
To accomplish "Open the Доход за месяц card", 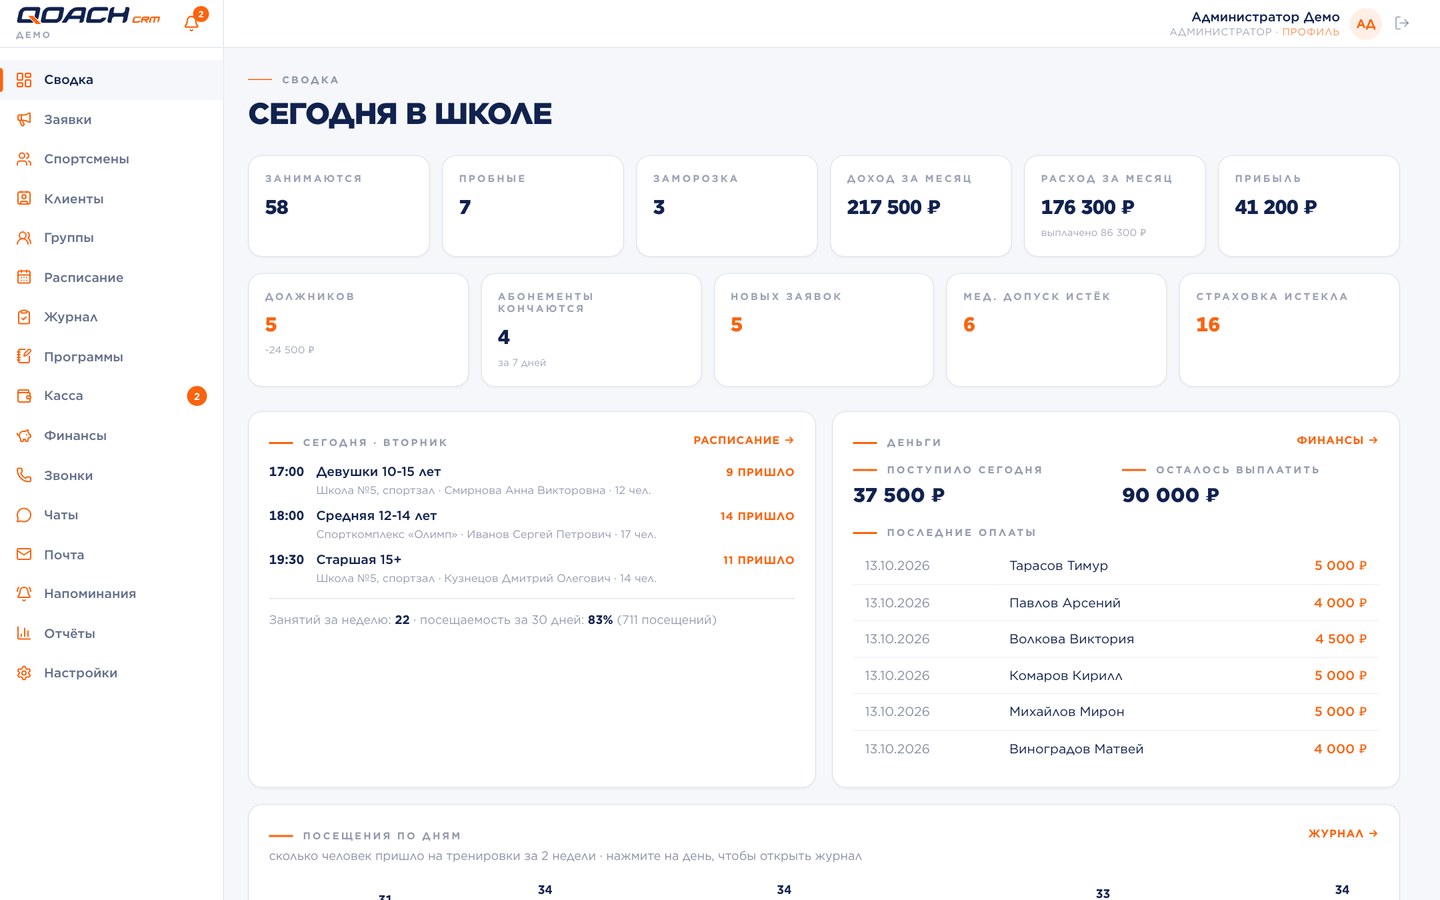I will tap(921, 206).
